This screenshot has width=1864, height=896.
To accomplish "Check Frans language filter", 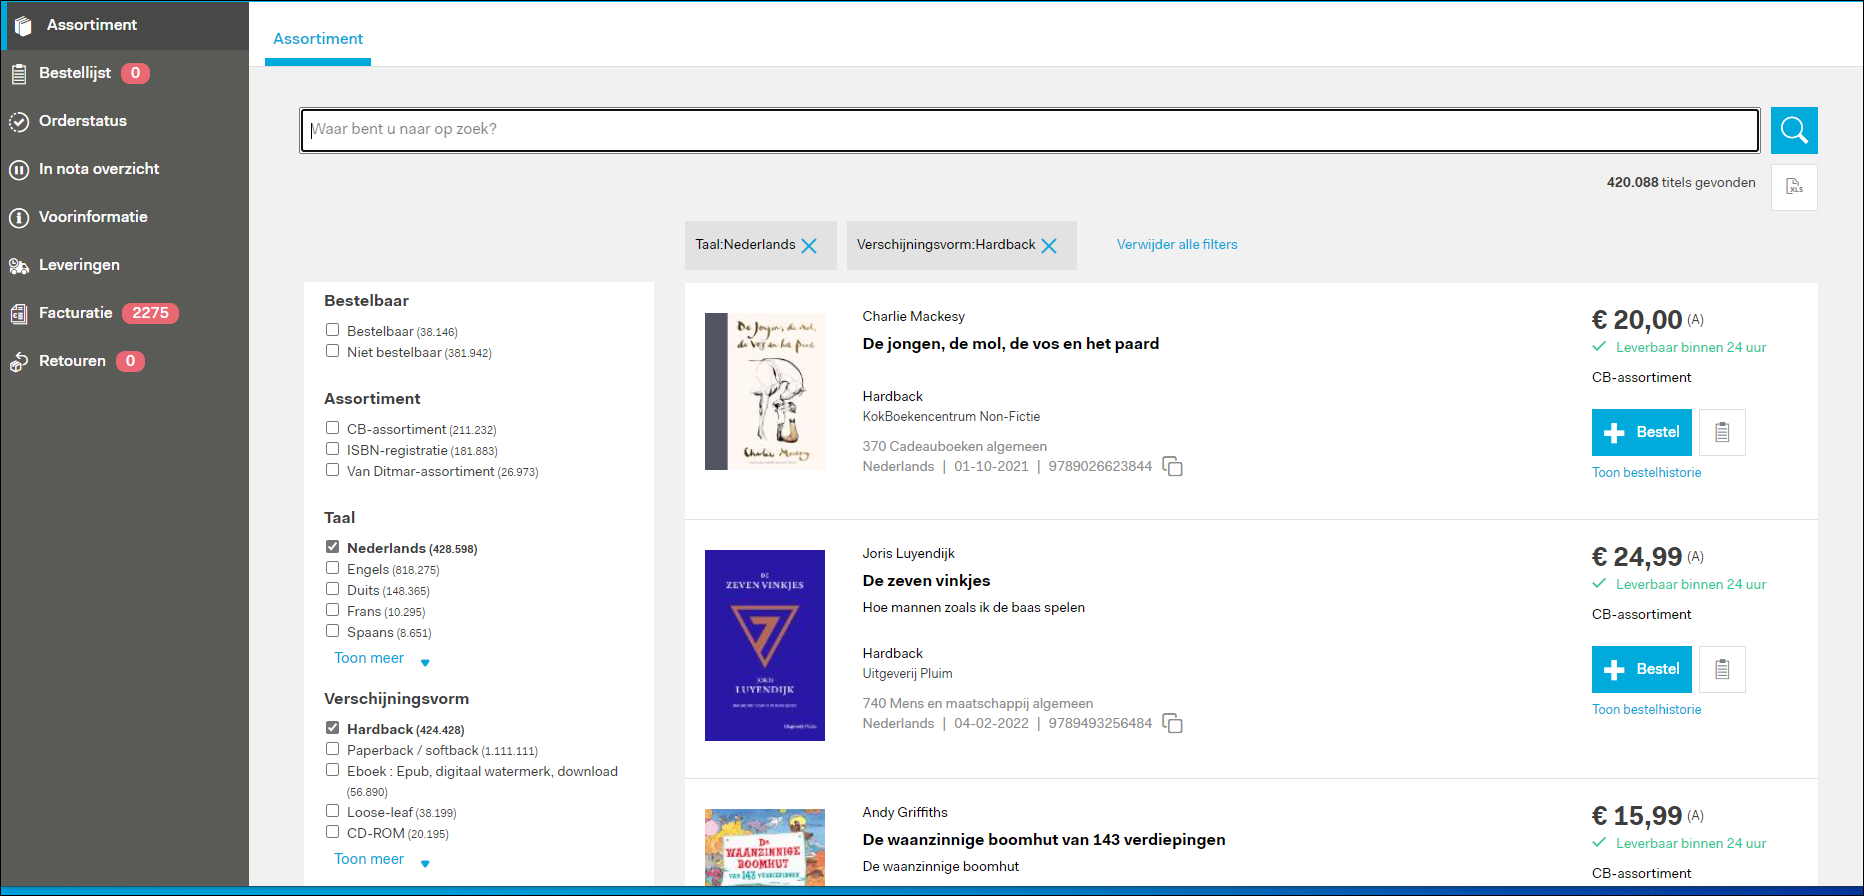I will click(x=332, y=610).
